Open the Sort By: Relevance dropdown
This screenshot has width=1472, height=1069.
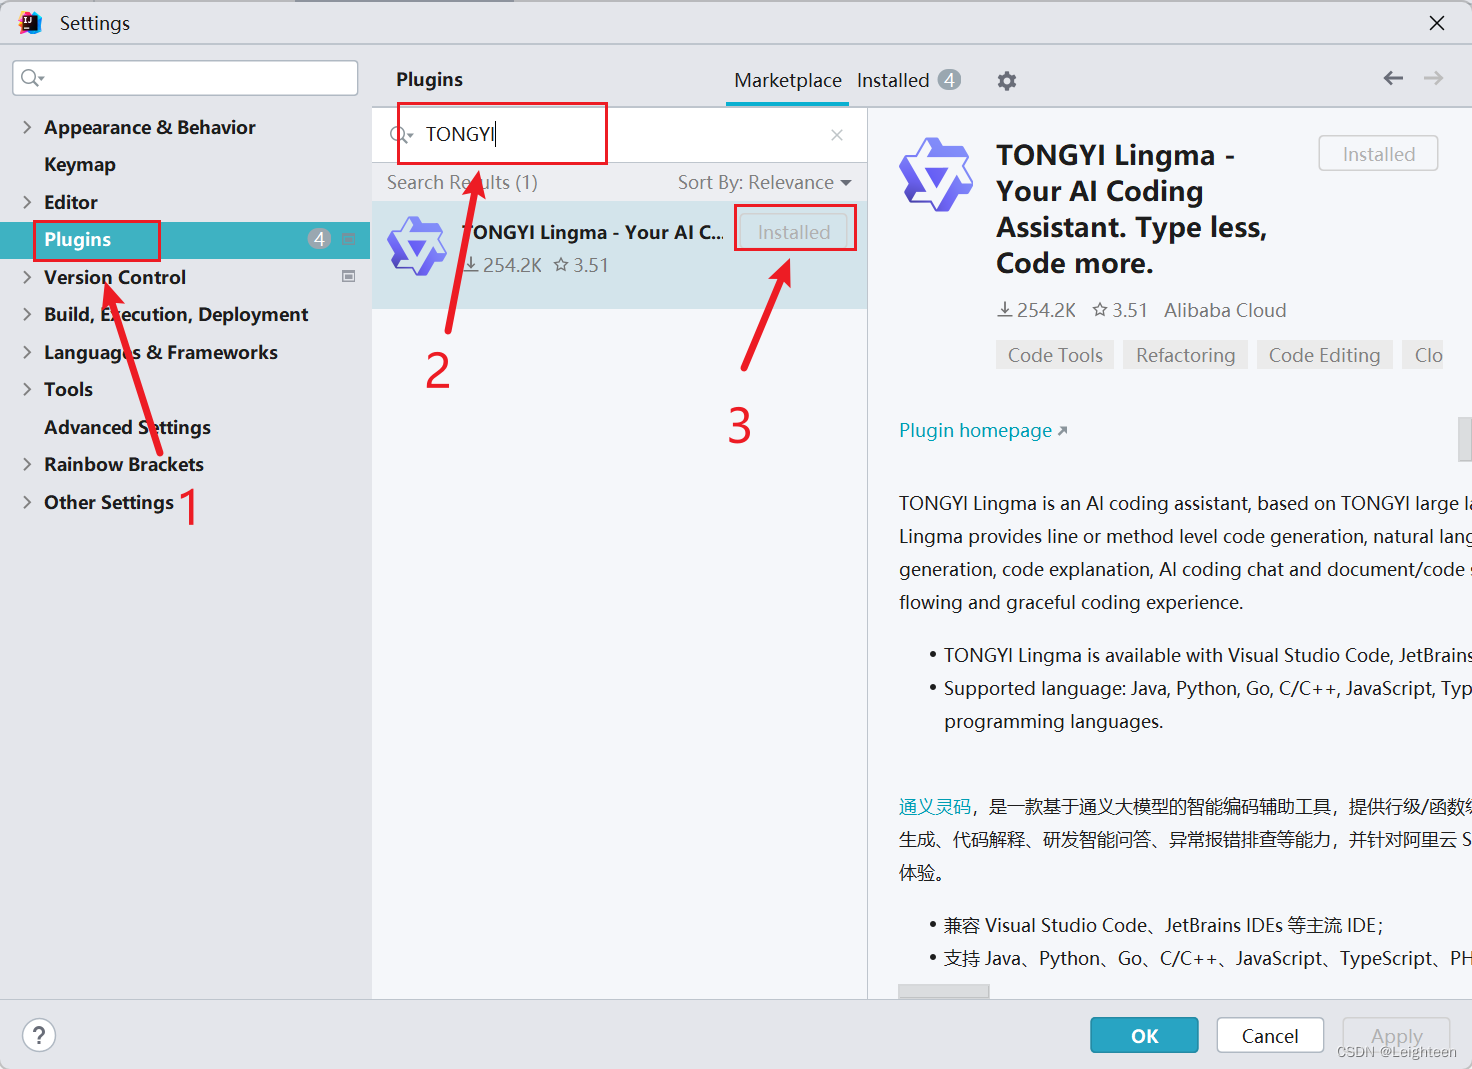[764, 182]
